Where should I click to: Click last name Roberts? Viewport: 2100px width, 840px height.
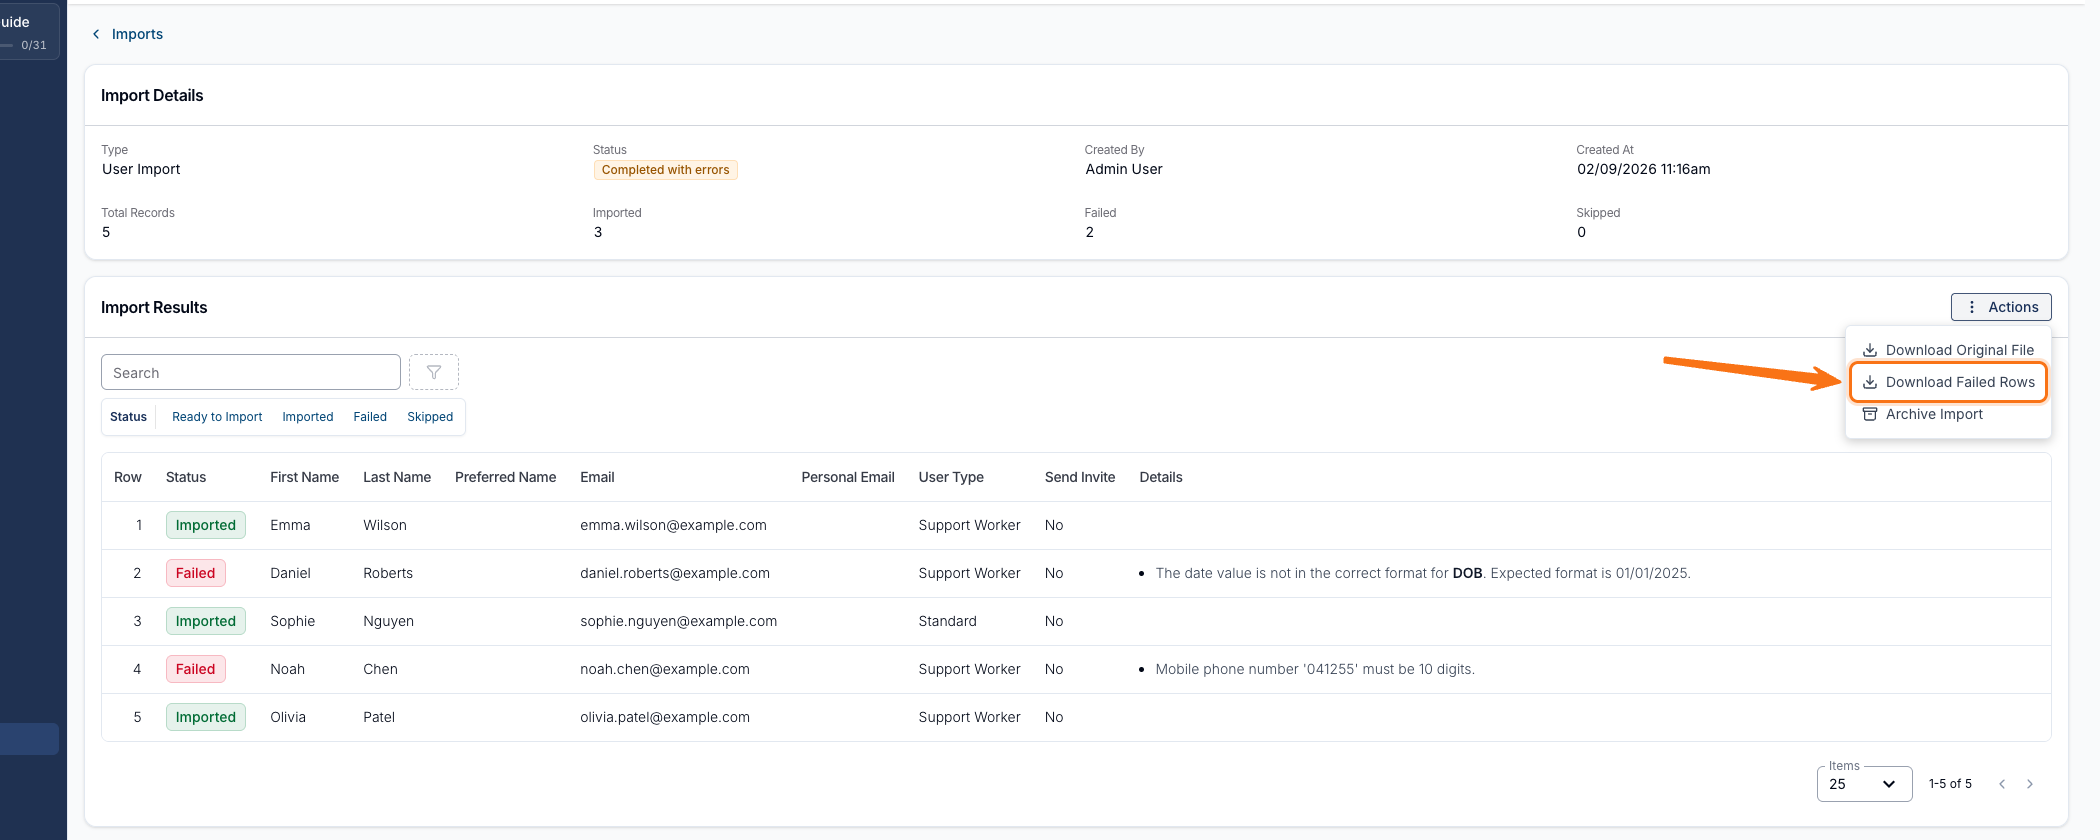[x=388, y=573]
